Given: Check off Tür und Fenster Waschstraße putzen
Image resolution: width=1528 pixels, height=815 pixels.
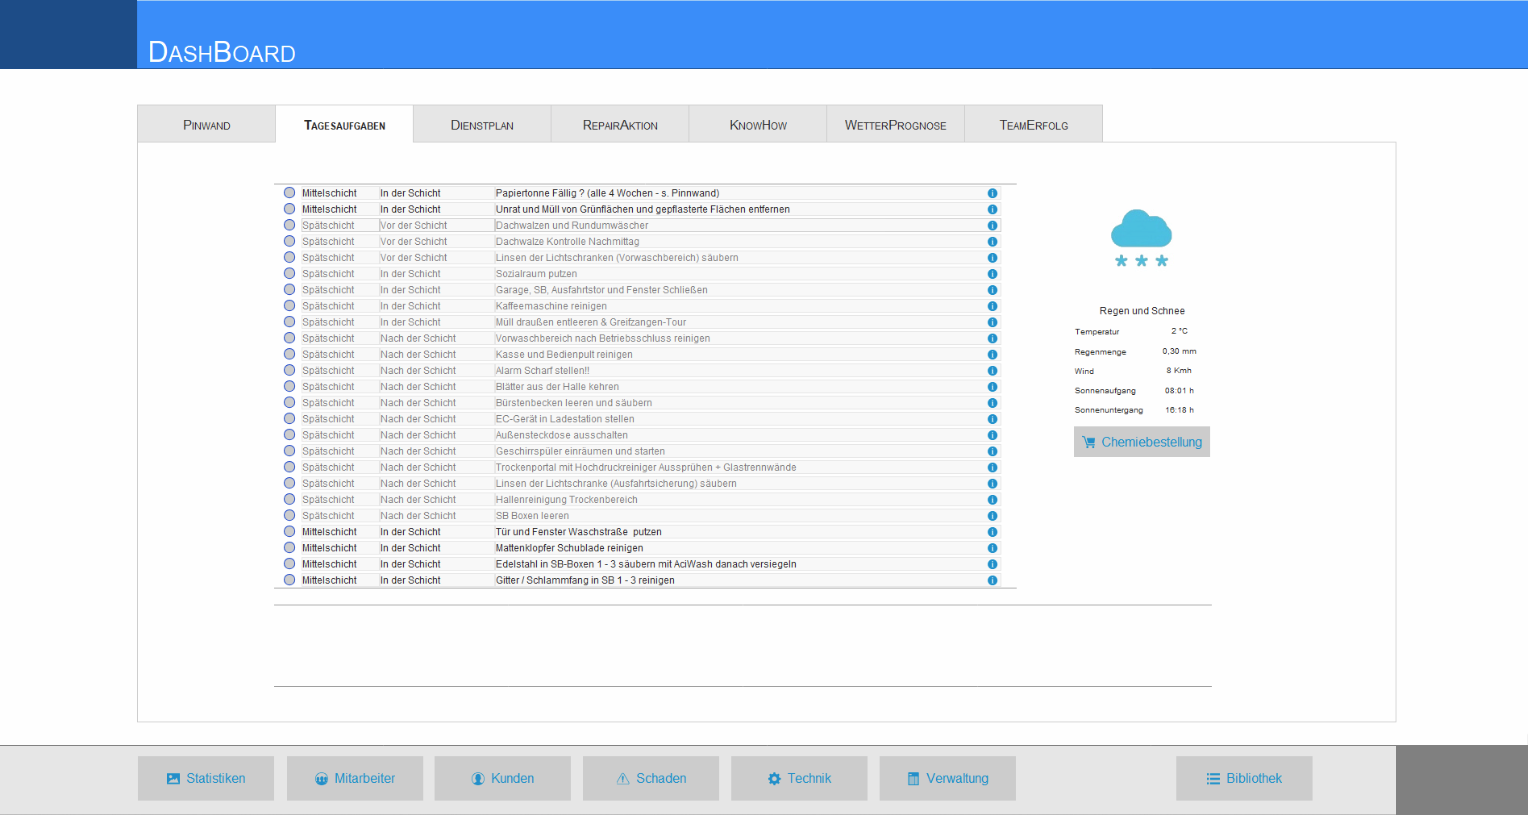Looking at the screenshot, I should pyautogui.click(x=290, y=532).
